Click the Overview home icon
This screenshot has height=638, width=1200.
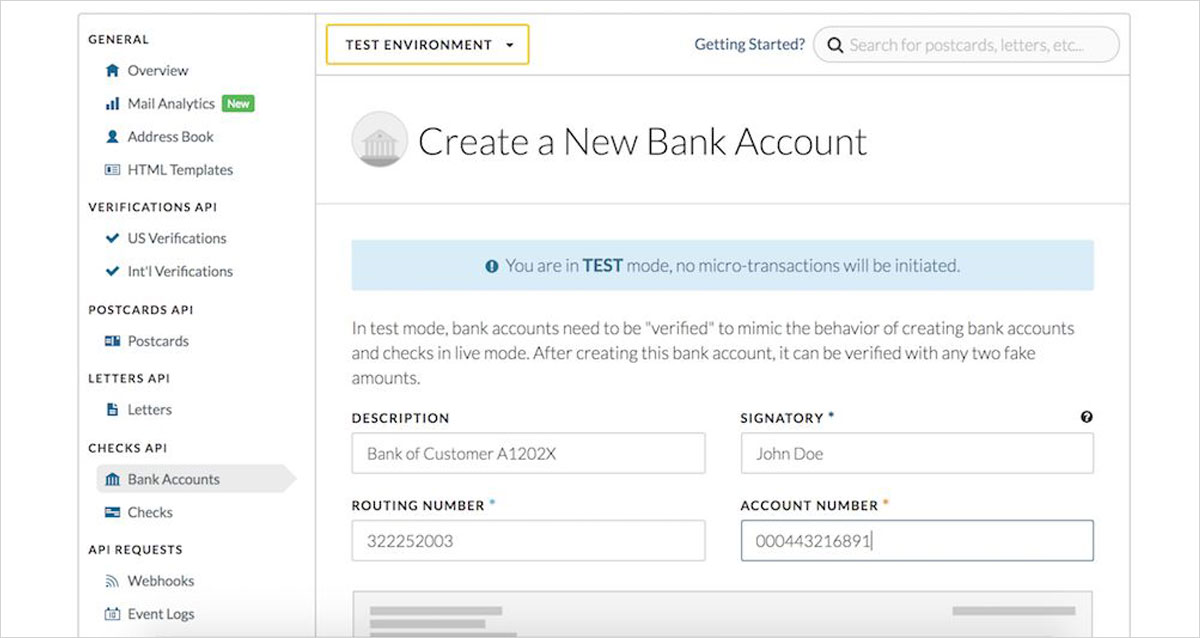point(112,71)
